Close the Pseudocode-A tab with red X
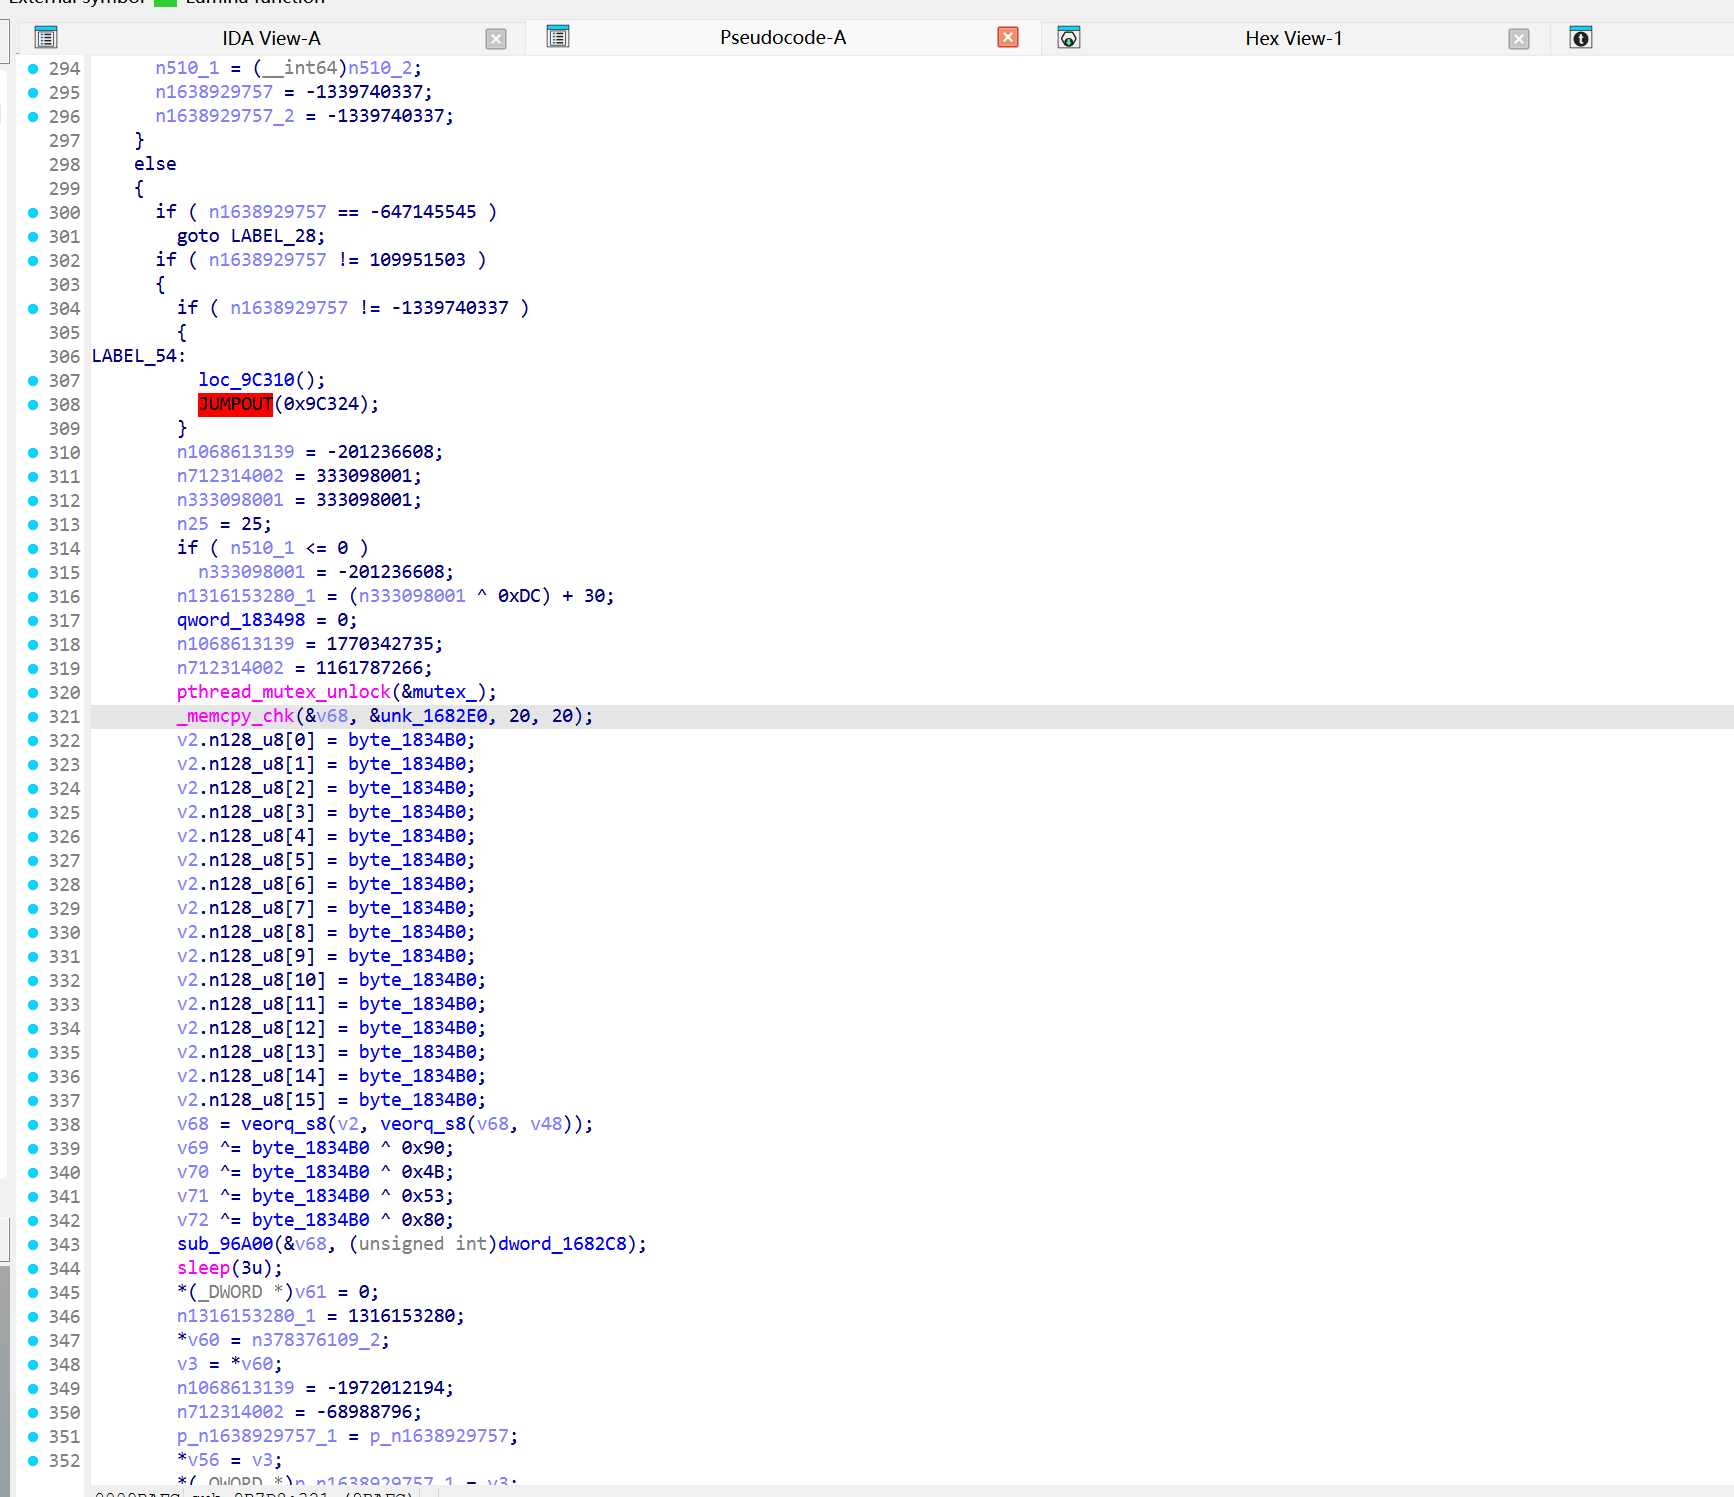 1008,37
